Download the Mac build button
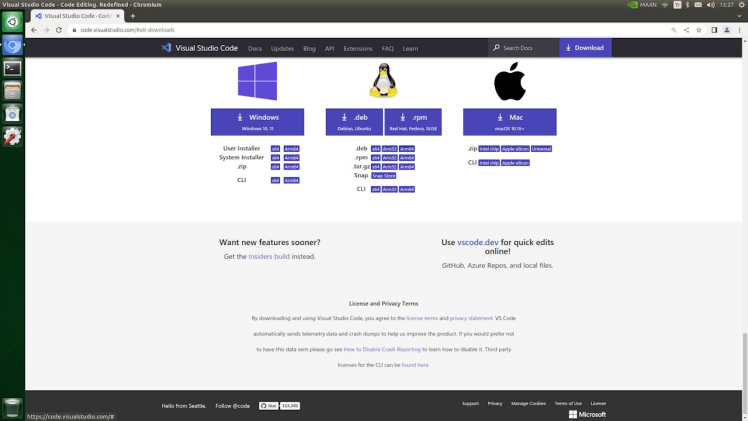The width and height of the screenshot is (748, 421). [509, 122]
